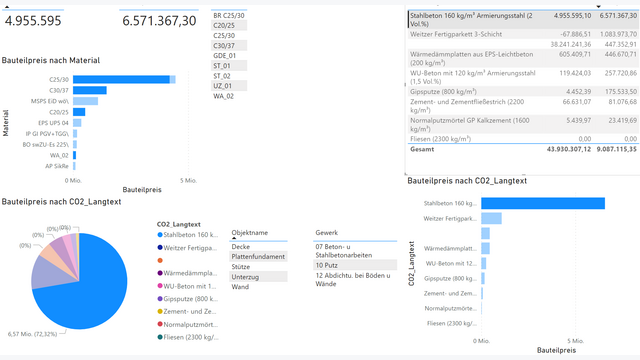Select WA_02 in the slicer list
This screenshot has height=360, width=640.
(x=229, y=96)
